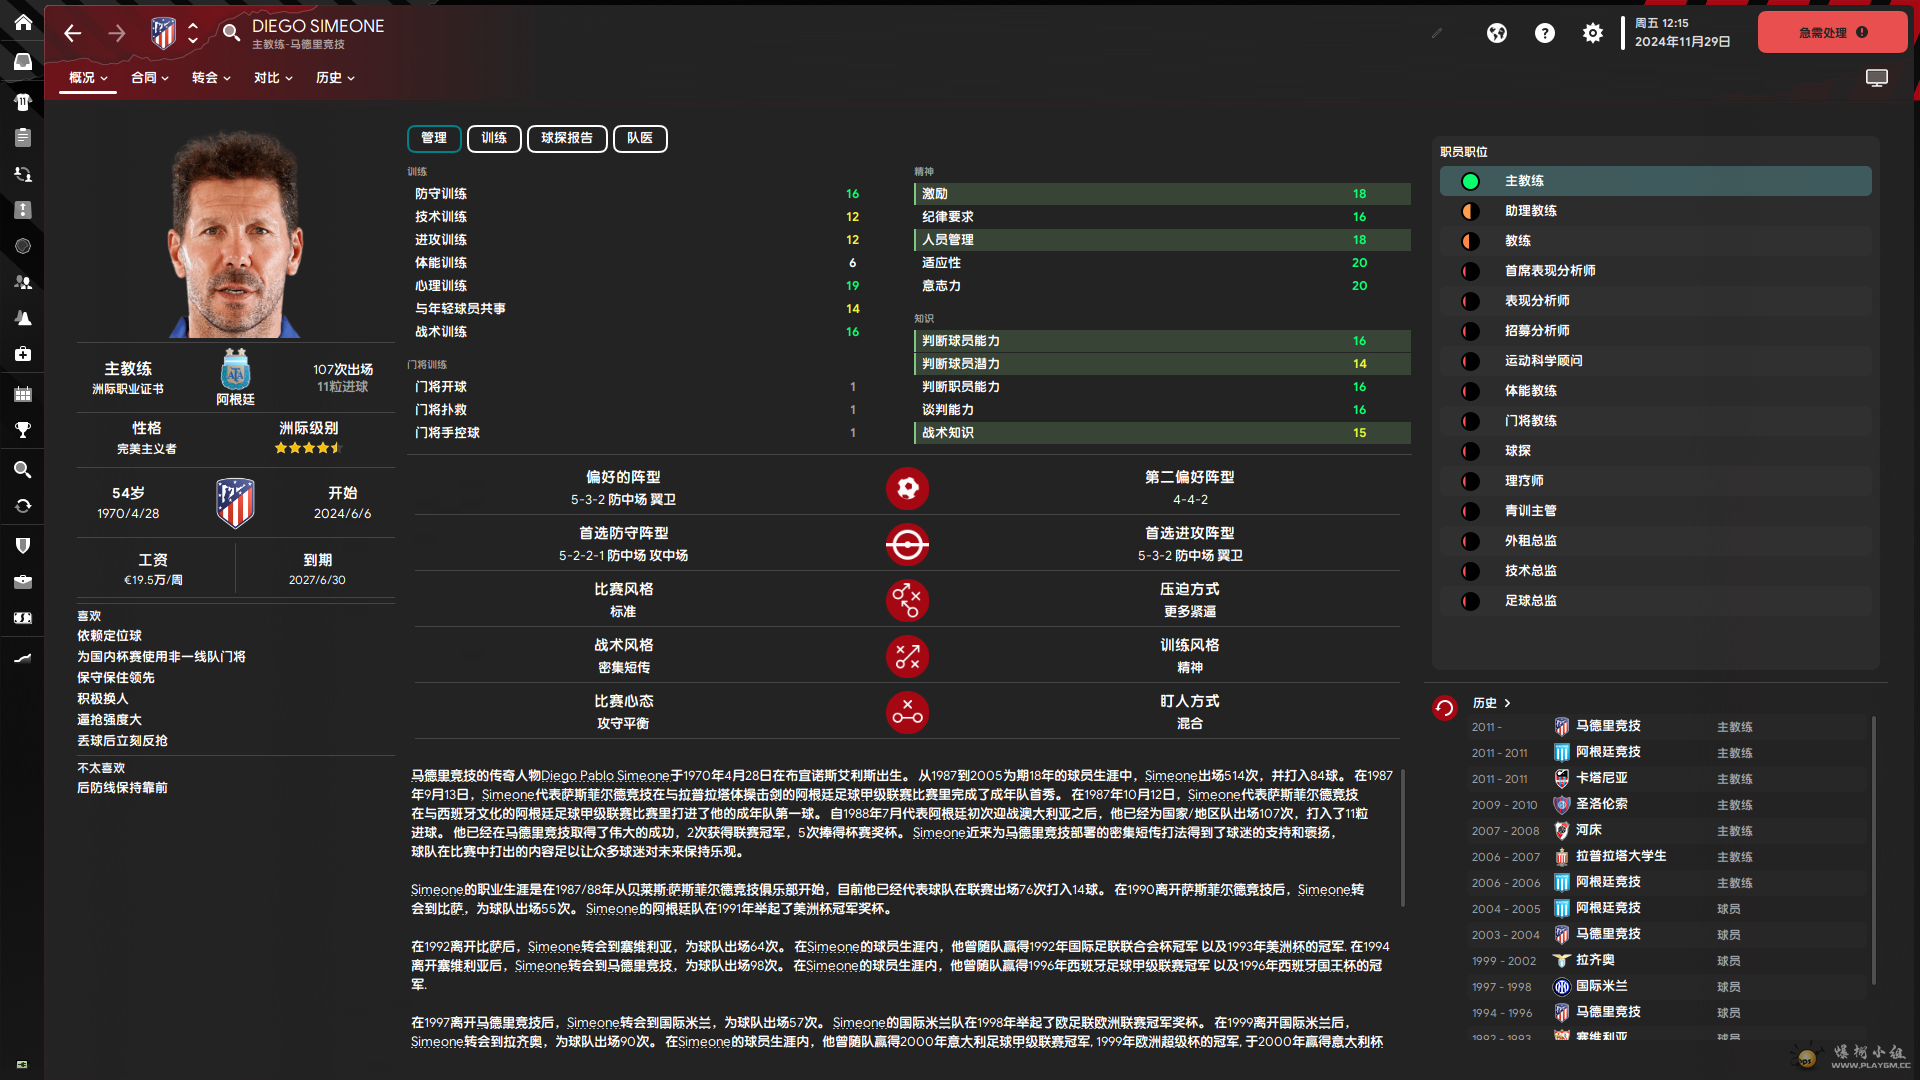This screenshot has width=1920, height=1080.
Task: Open the hexagon Data Hub sidebar icon
Action: [x=23, y=246]
